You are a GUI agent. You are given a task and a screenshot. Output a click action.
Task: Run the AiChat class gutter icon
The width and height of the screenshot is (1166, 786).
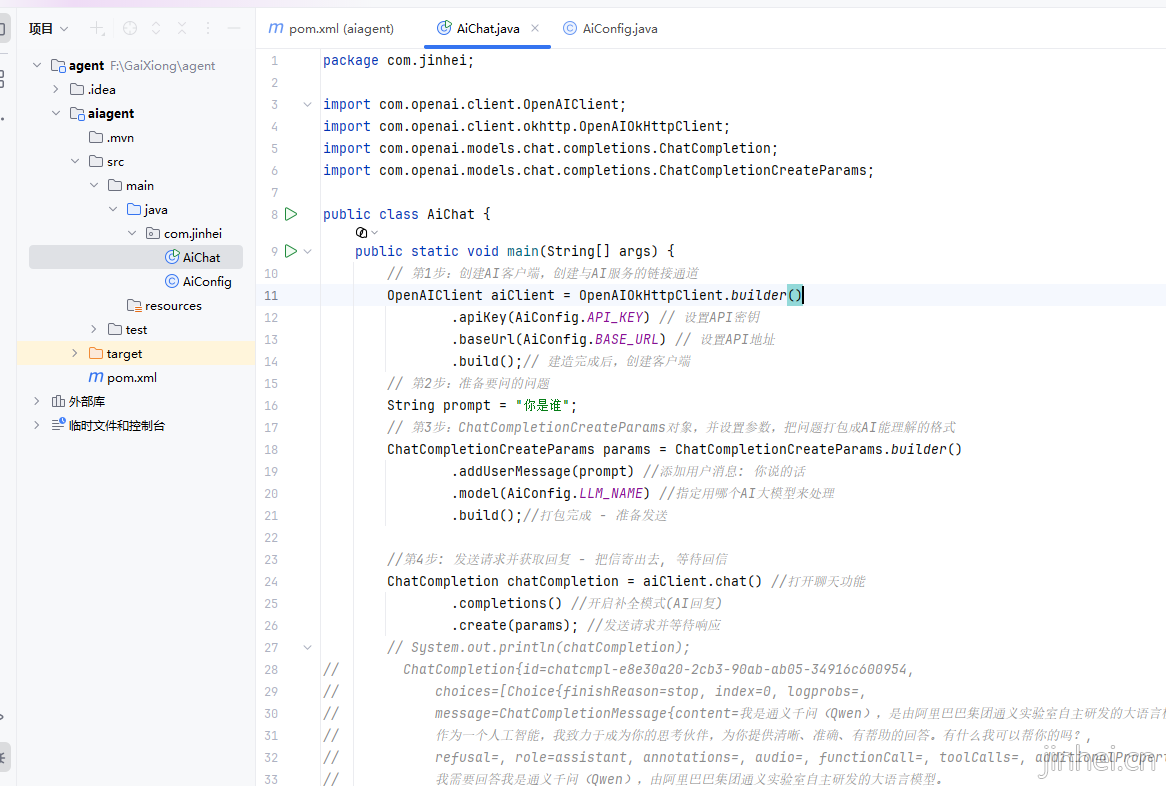292,214
